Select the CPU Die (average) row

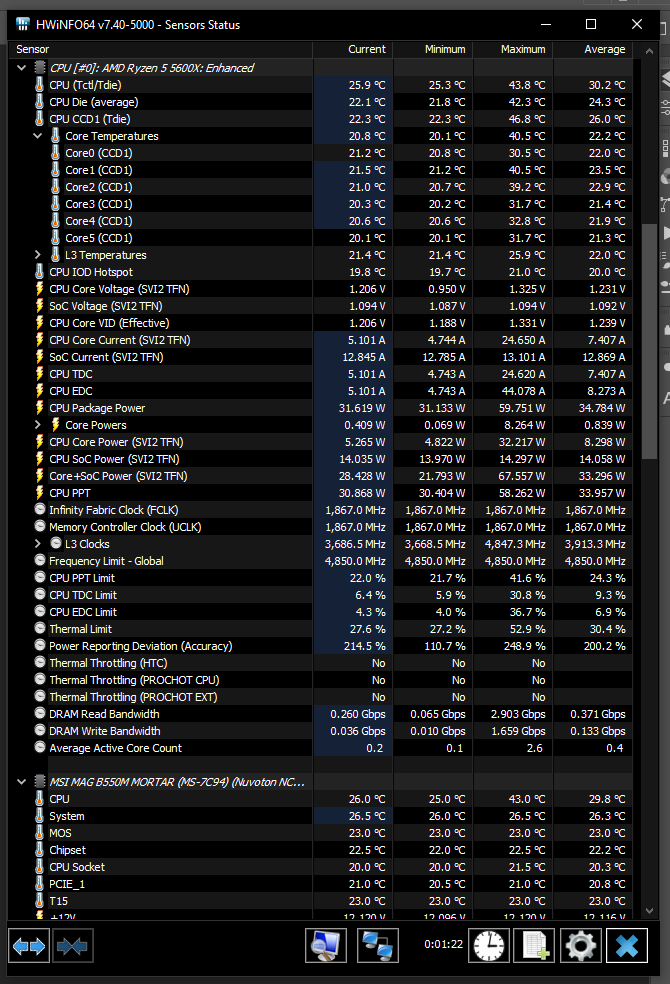click(320, 102)
